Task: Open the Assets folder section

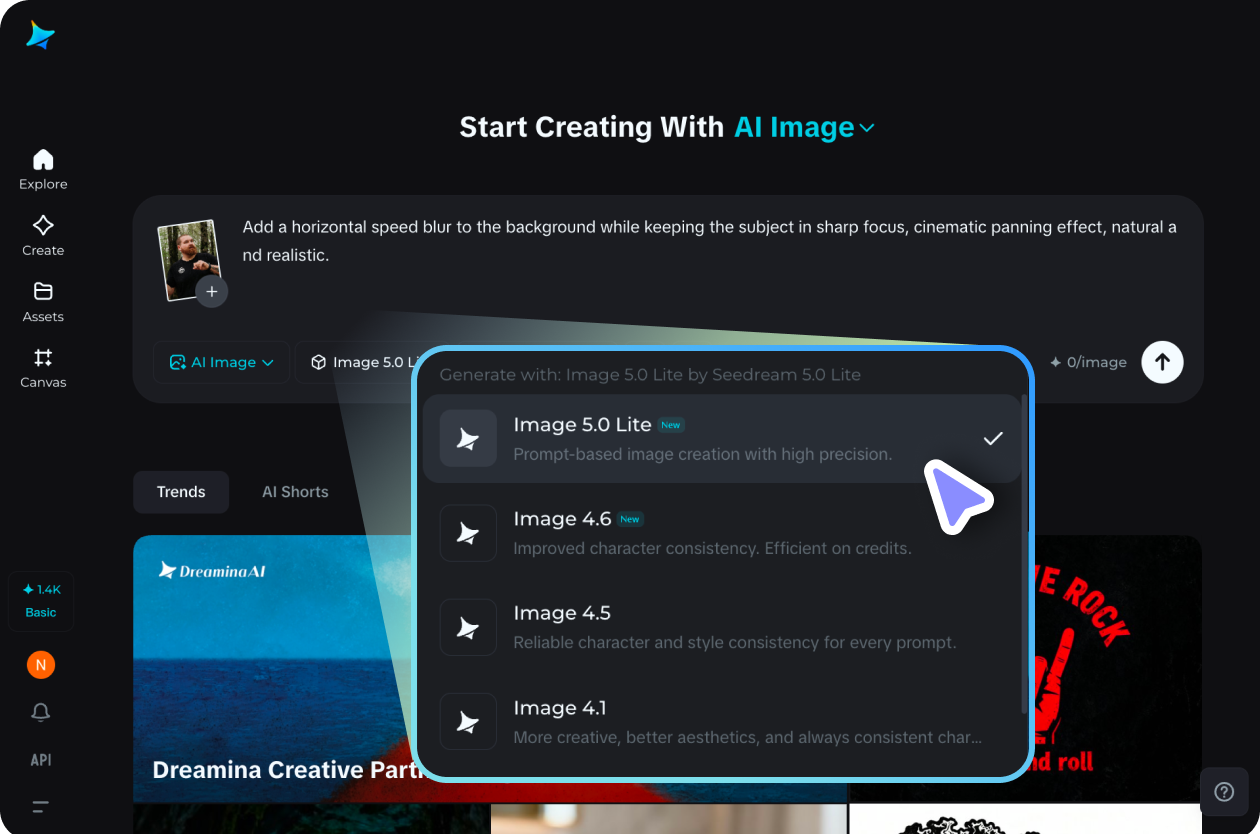Action: [43, 301]
